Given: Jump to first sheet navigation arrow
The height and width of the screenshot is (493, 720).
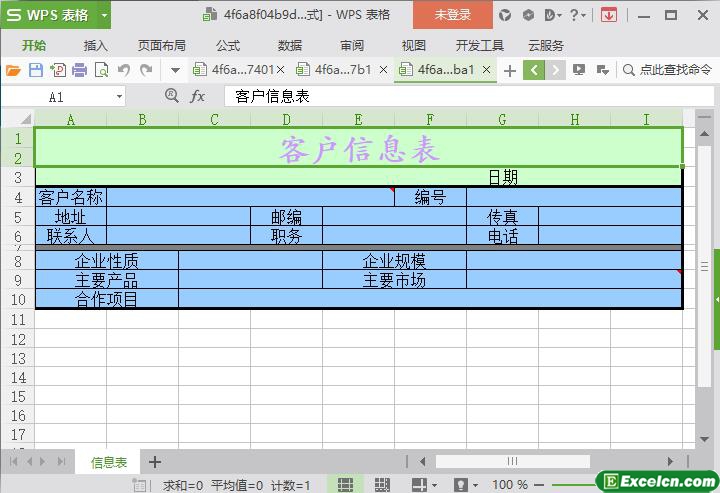Looking at the screenshot, I should [13, 461].
